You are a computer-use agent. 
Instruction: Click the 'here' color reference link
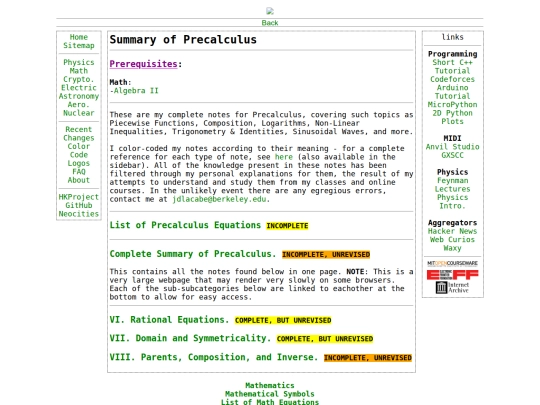click(x=283, y=157)
